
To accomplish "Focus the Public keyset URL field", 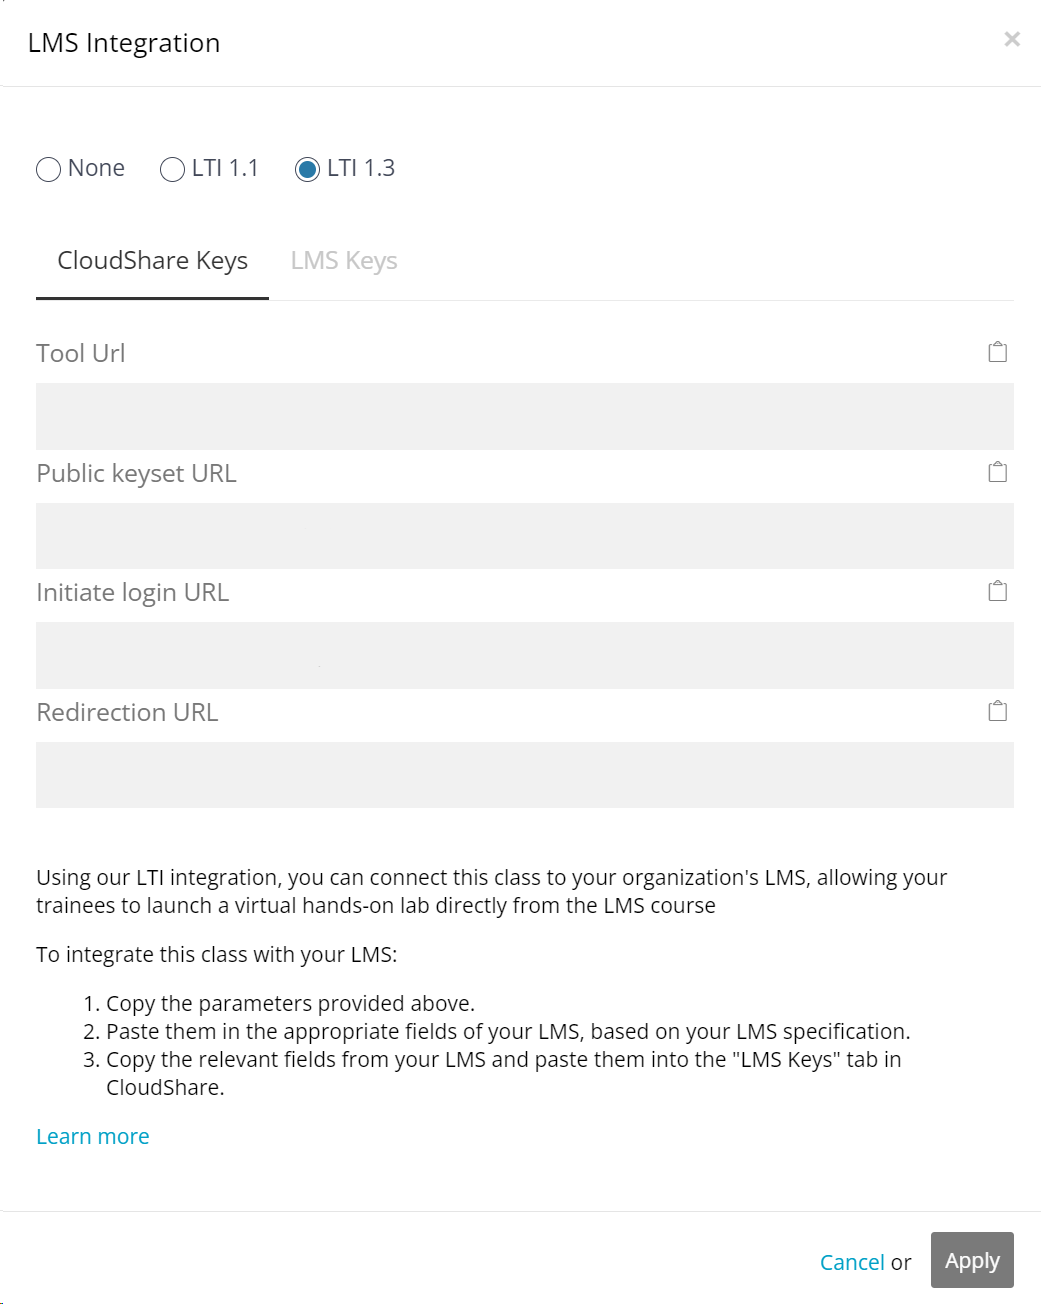I will point(525,536).
